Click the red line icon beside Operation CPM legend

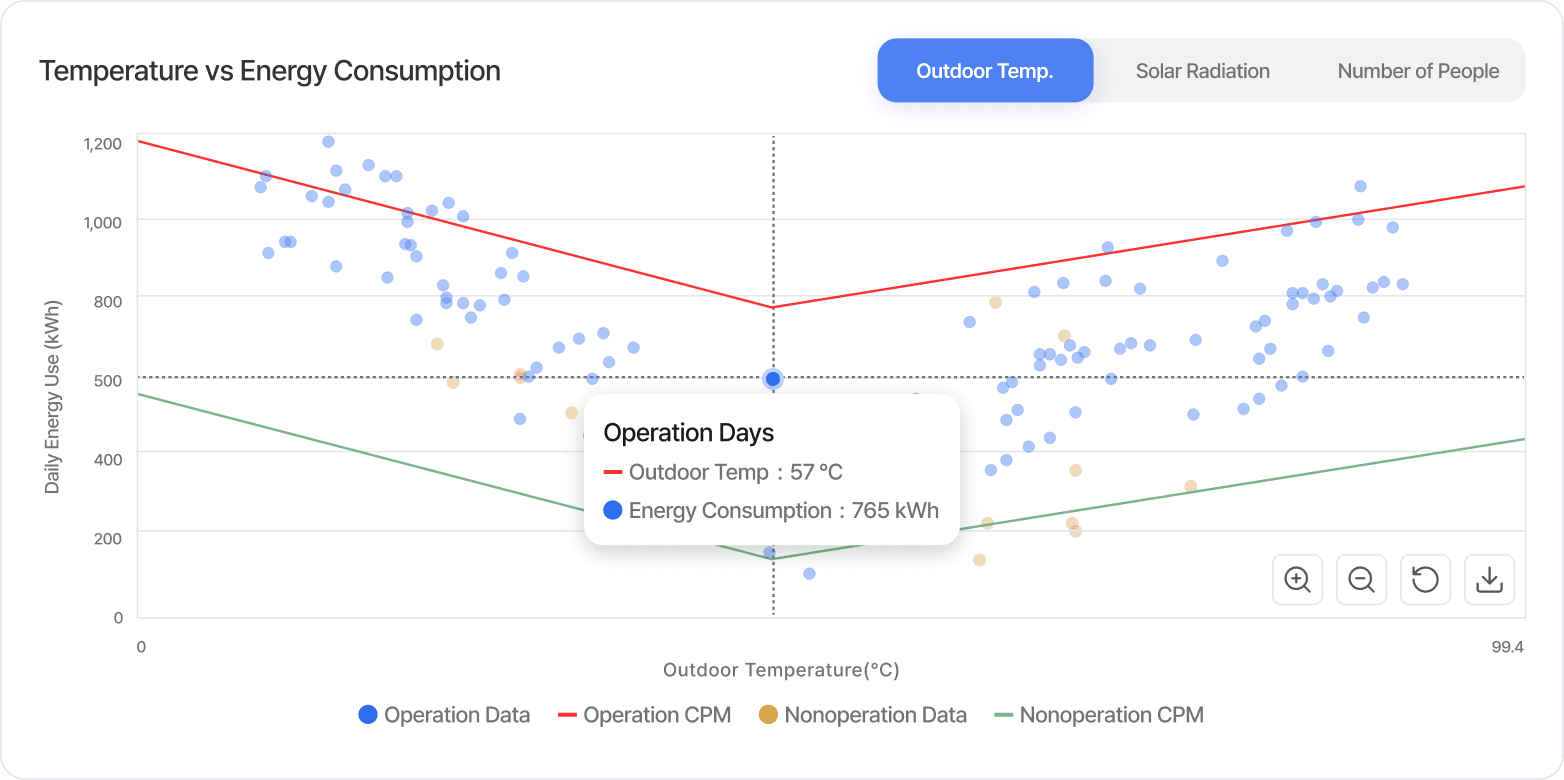pos(568,715)
